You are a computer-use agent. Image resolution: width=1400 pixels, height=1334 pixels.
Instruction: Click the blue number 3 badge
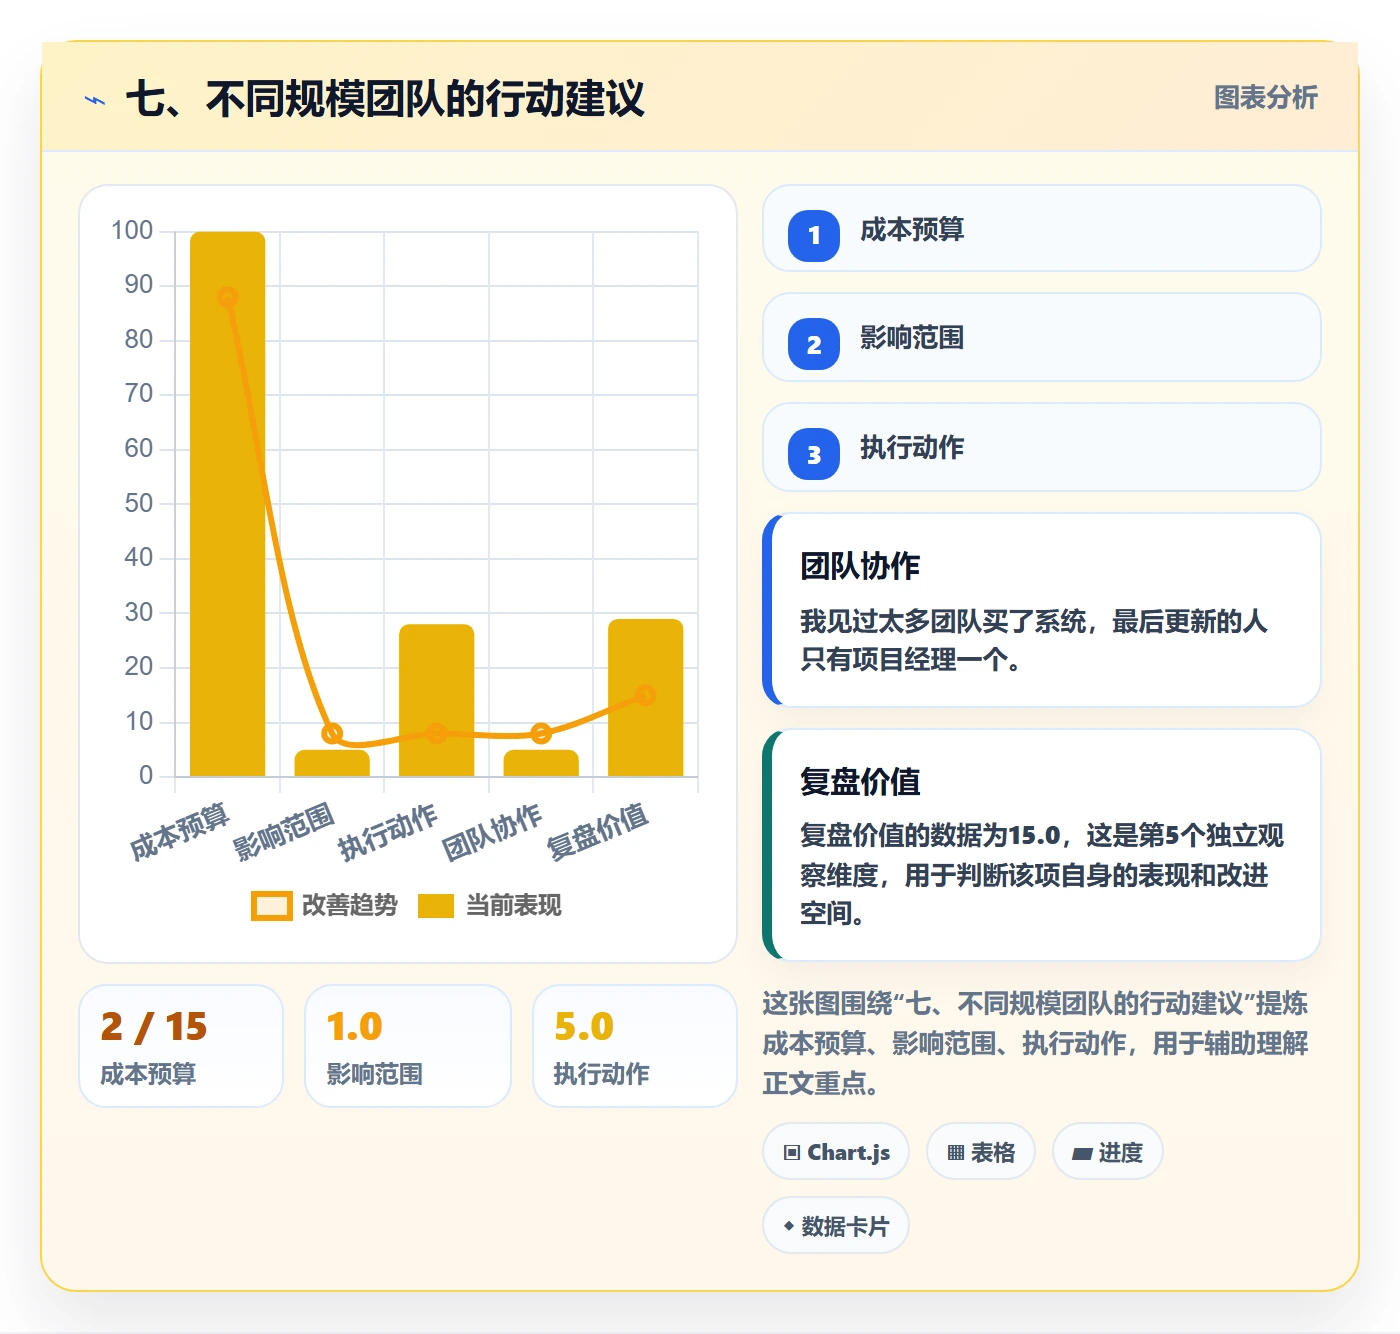click(x=814, y=454)
